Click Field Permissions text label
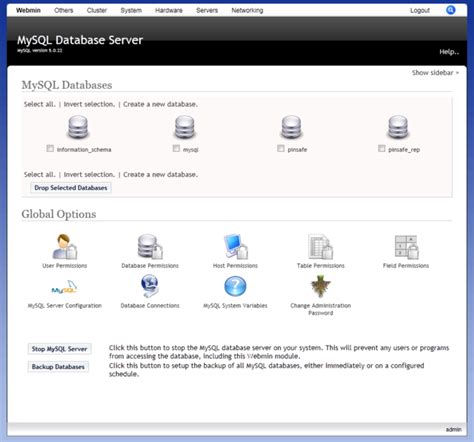The height and width of the screenshot is (442, 474). pos(406,266)
